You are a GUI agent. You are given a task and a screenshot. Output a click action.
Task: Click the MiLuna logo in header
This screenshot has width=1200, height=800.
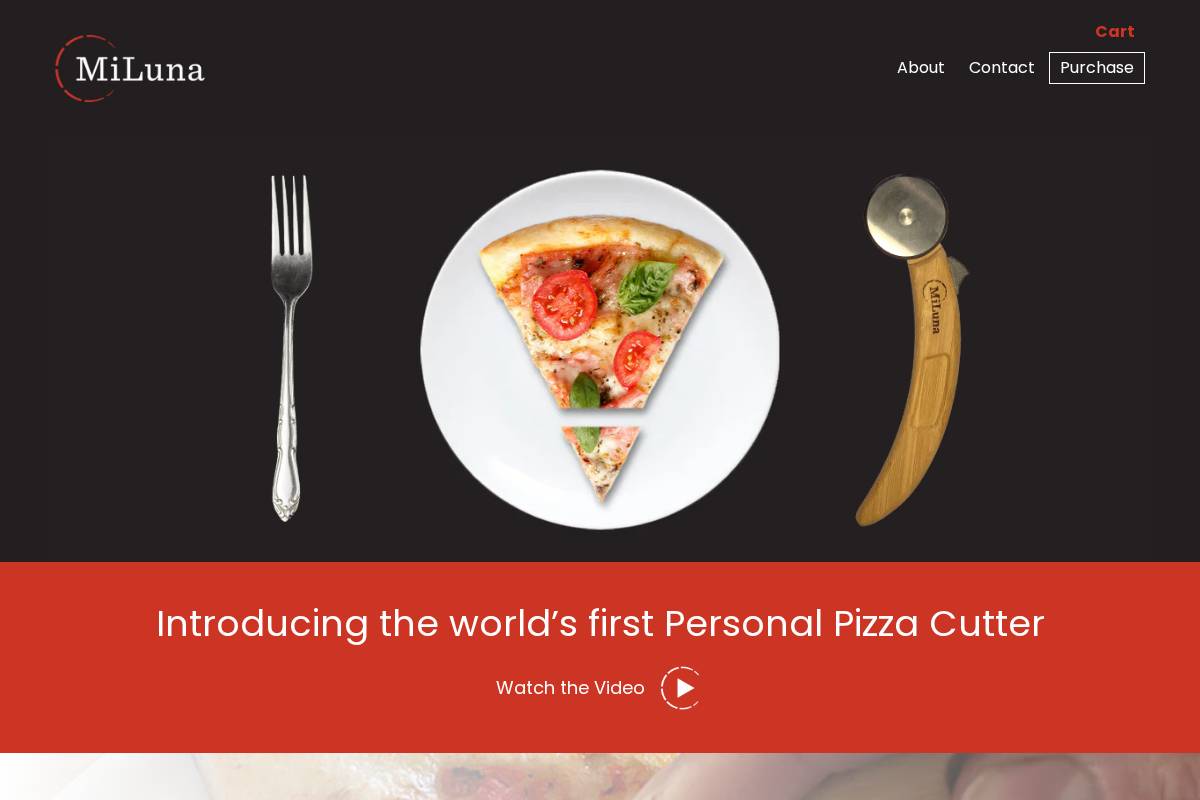tap(130, 68)
